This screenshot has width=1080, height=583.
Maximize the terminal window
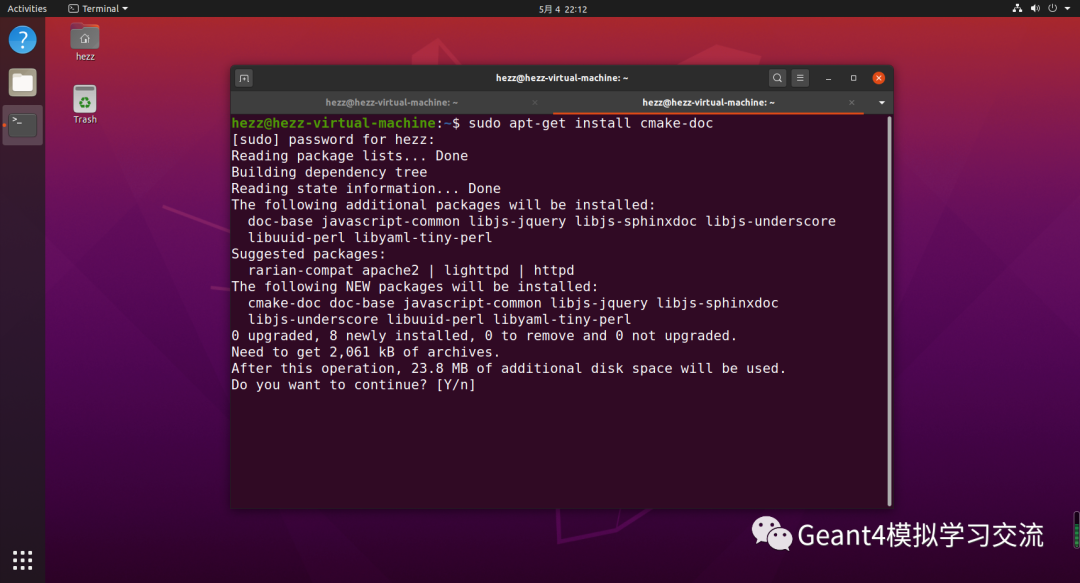853,78
